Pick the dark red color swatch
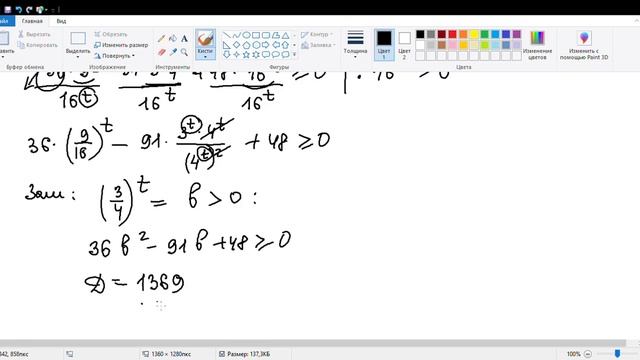 click(442, 34)
